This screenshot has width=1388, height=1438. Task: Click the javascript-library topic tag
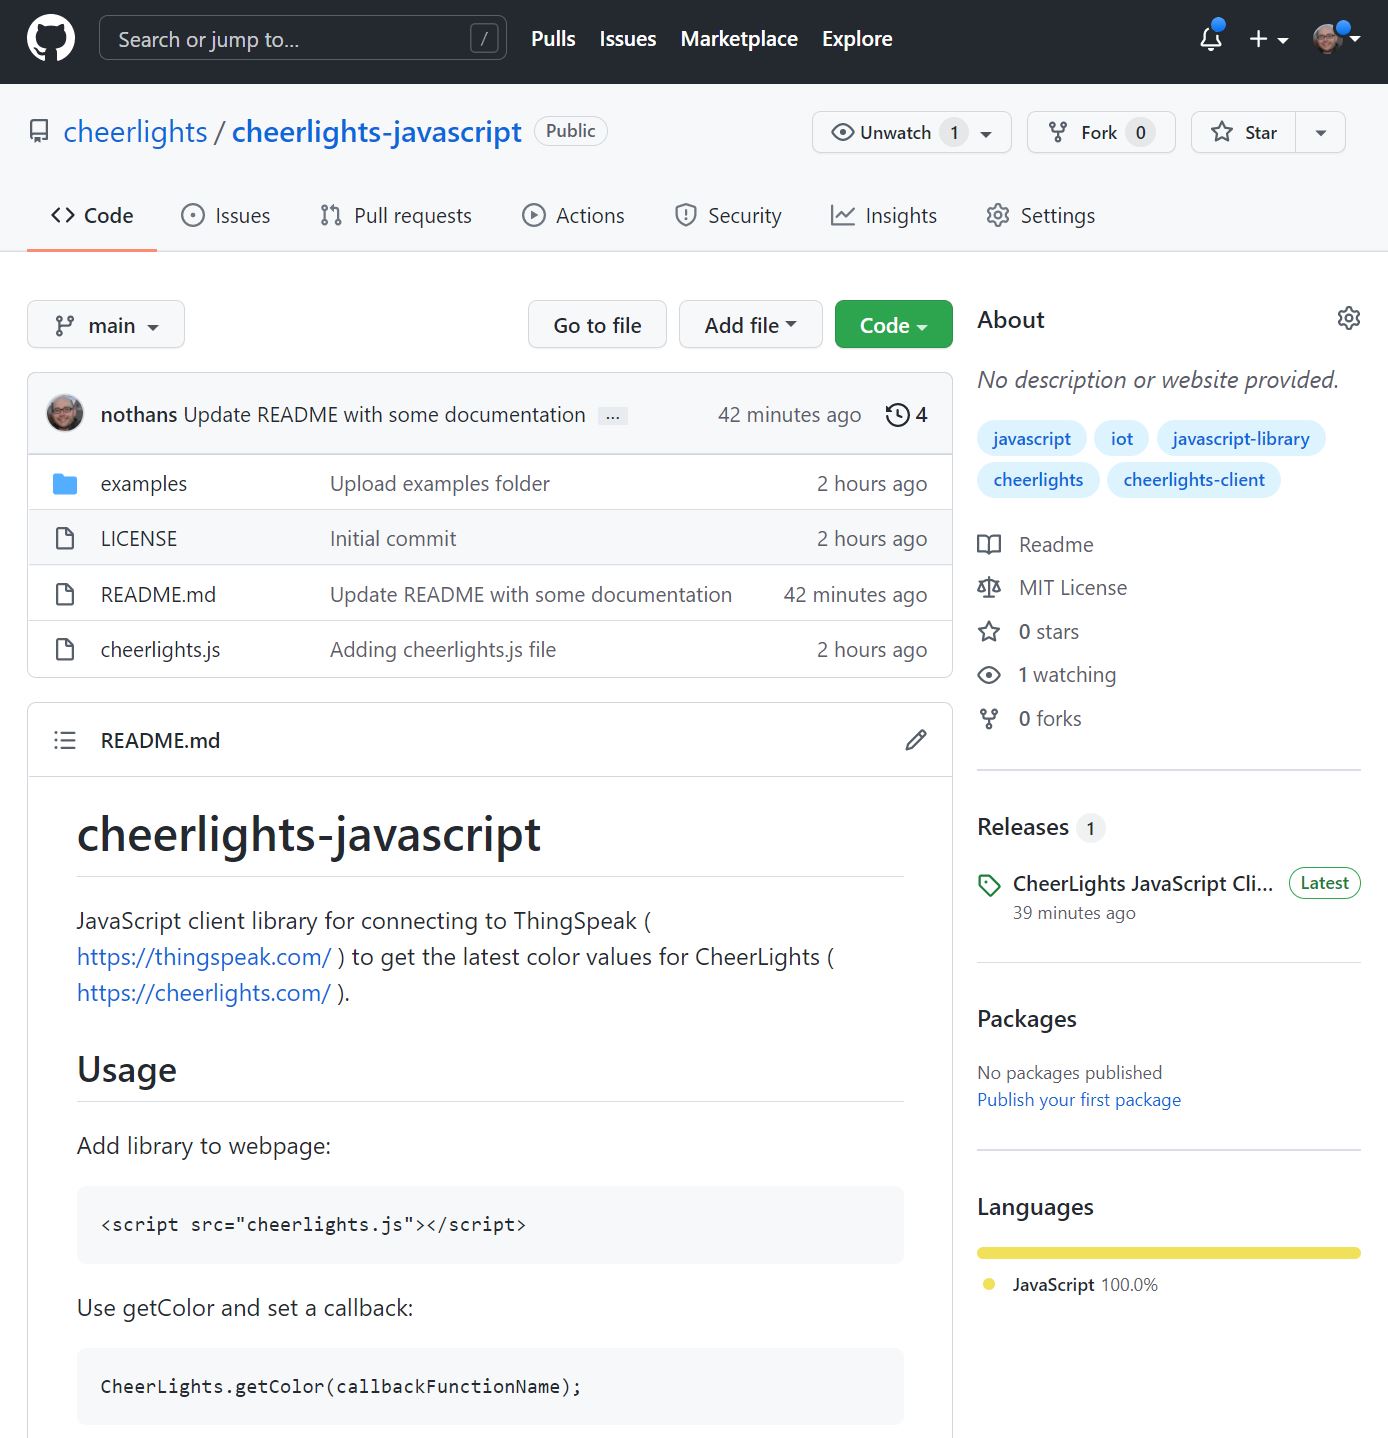pyautogui.click(x=1241, y=439)
